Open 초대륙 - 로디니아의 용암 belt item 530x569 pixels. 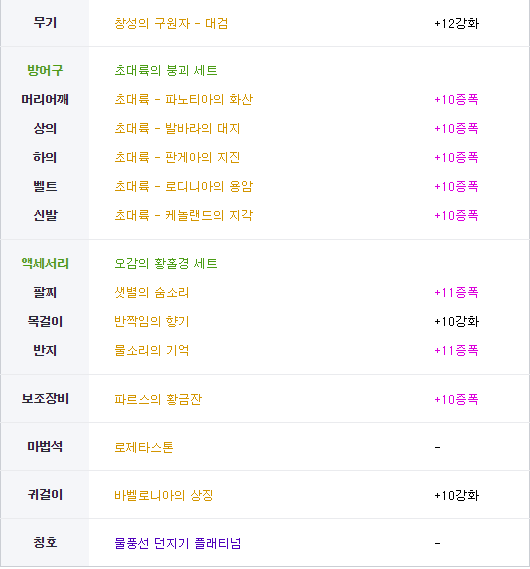click(x=184, y=187)
